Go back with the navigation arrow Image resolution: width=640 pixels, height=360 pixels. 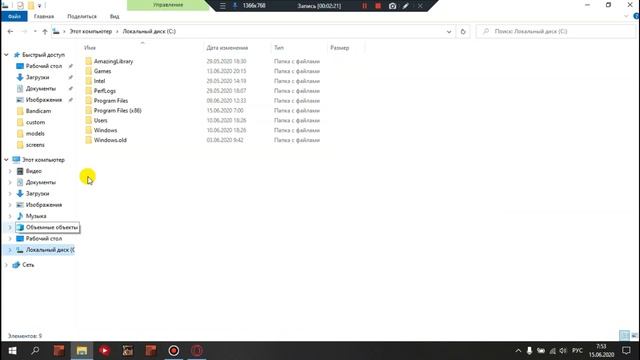pos(11,31)
